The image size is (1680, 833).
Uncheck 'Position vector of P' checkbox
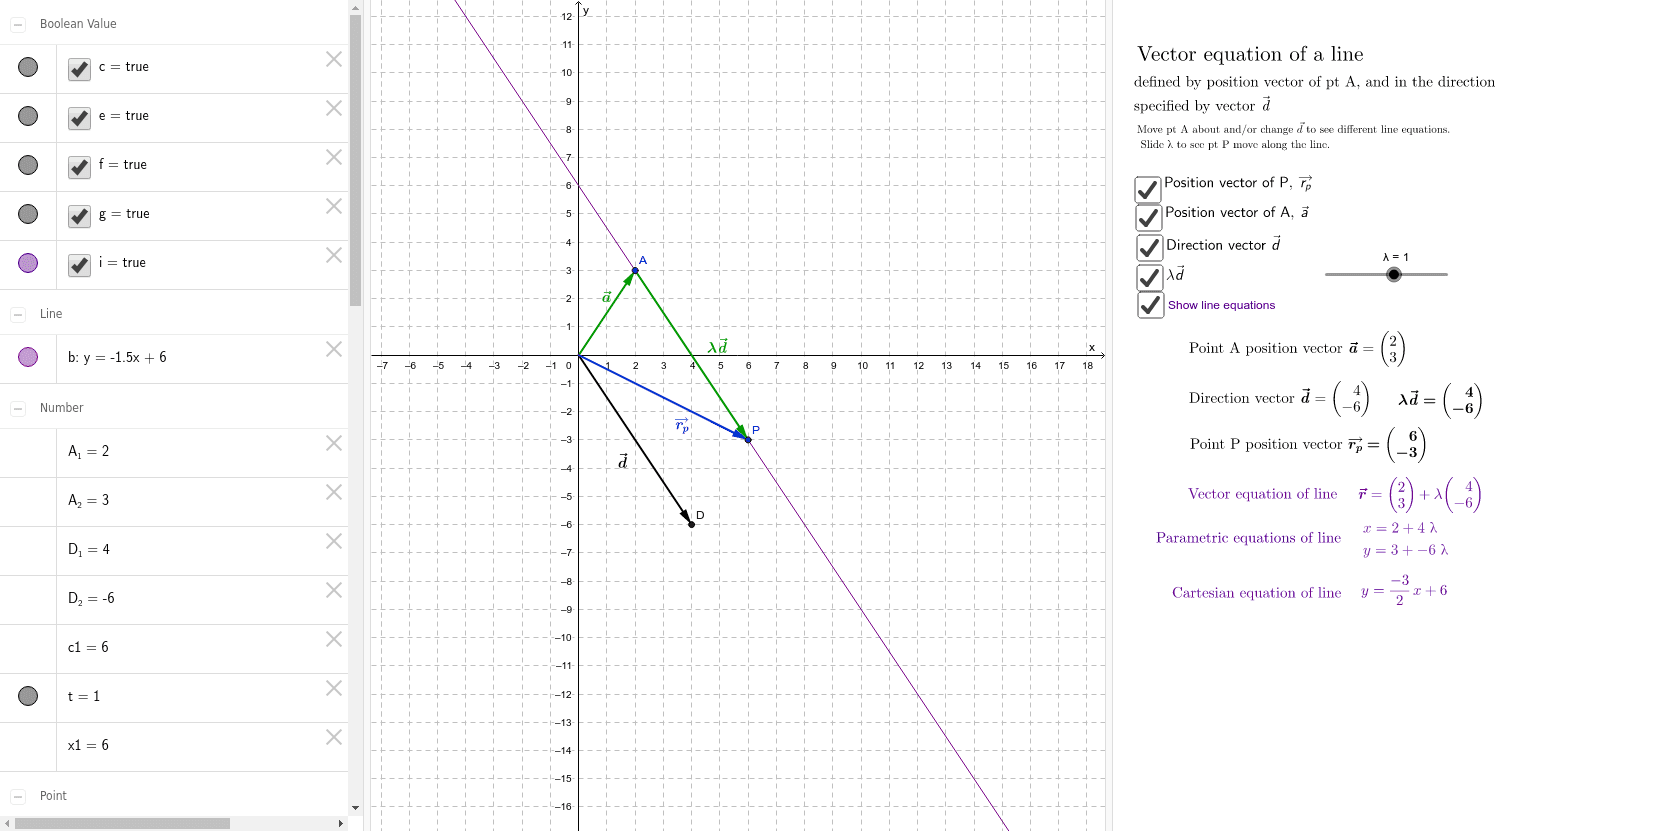(1148, 189)
